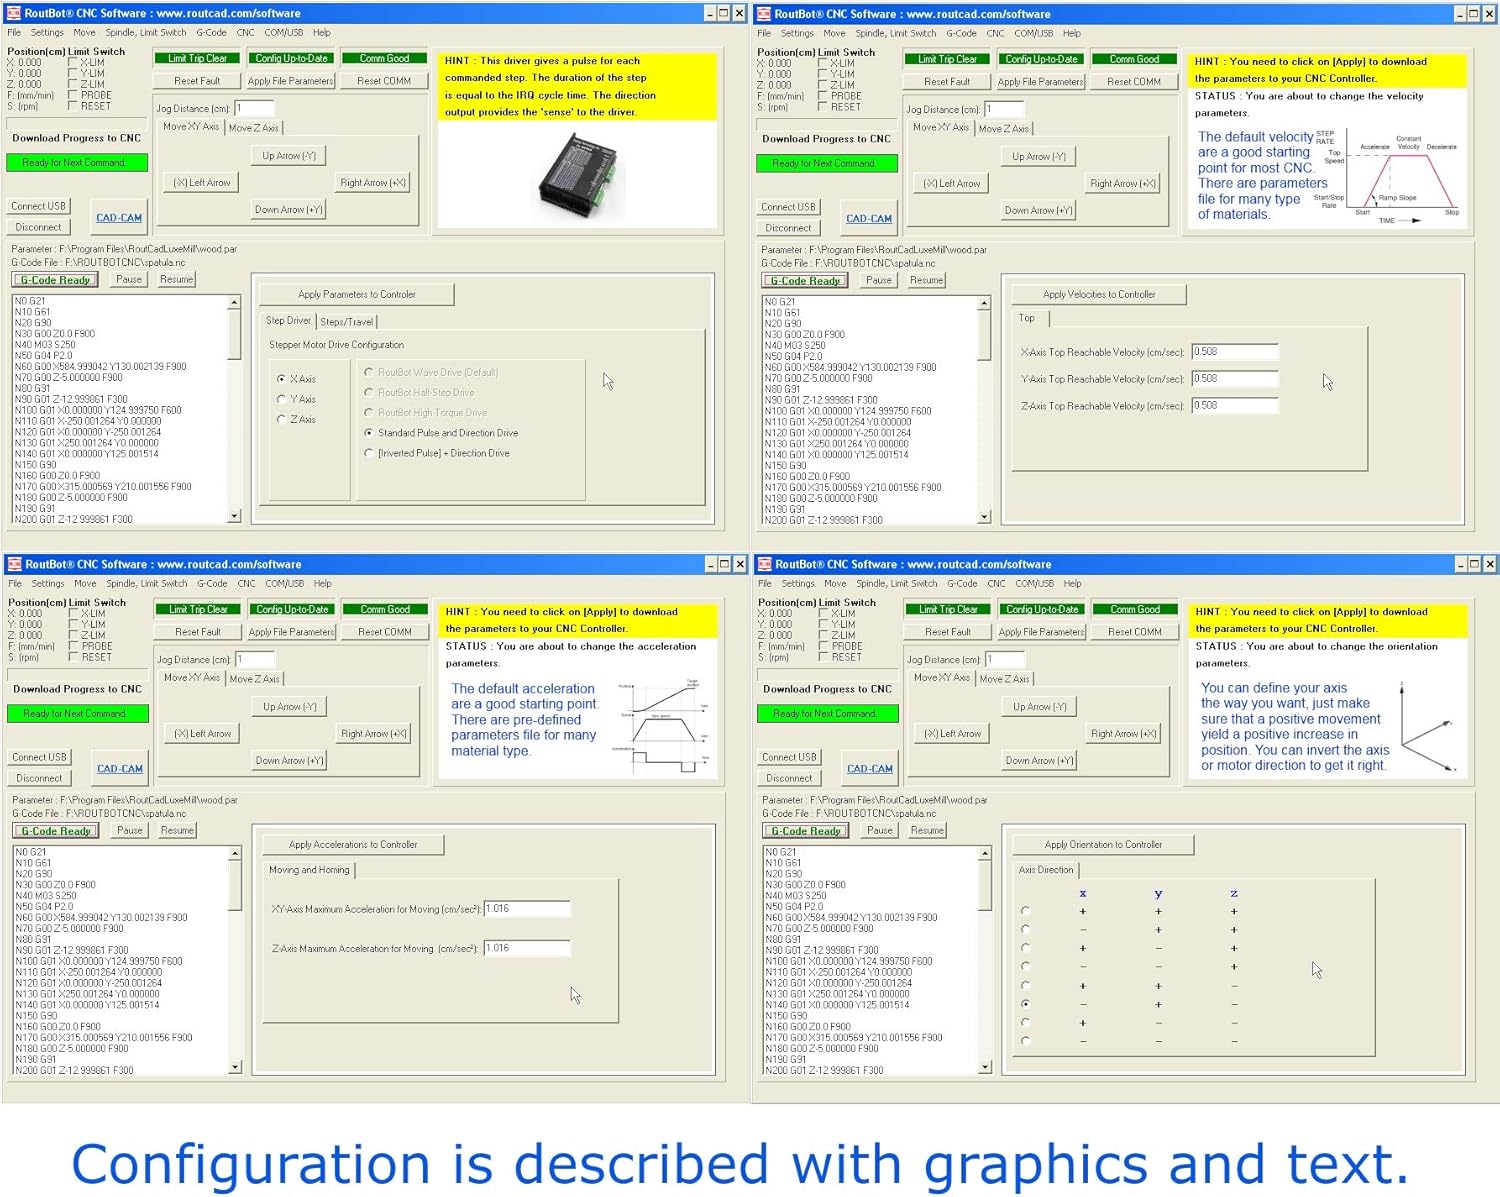
Task: Switch to the Steps/Travel tab in top-left window
Action: [347, 321]
